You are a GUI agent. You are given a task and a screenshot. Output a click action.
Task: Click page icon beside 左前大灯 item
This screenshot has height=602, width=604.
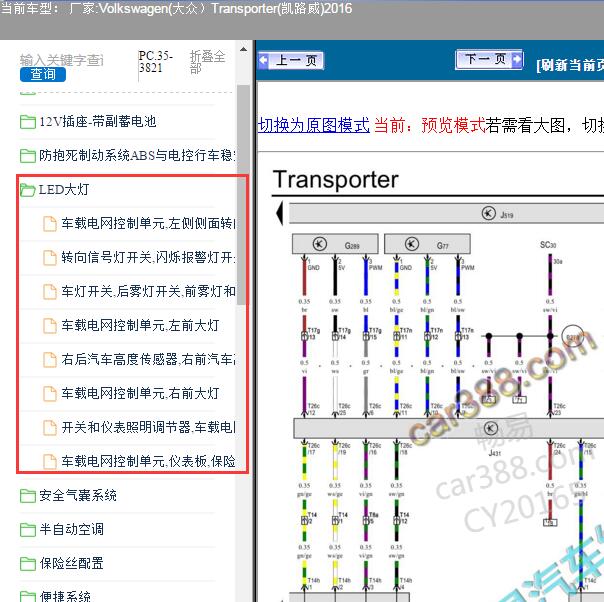[x=50, y=325]
